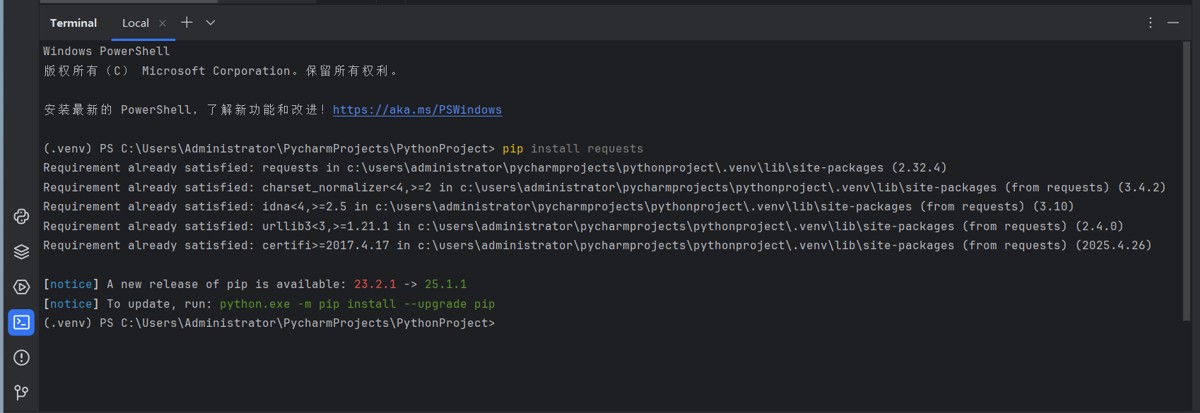Open the Python Console tool window
The height and width of the screenshot is (413, 1200).
pyautogui.click(x=21, y=217)
